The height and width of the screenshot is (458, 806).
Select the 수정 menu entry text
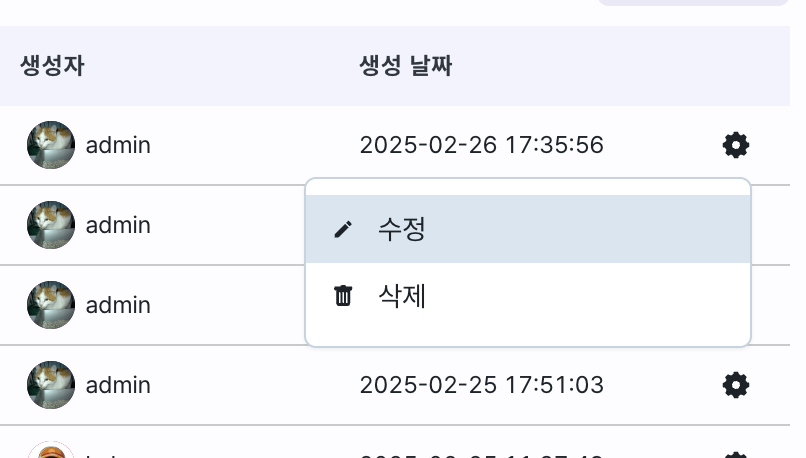[x=401, y=229]
